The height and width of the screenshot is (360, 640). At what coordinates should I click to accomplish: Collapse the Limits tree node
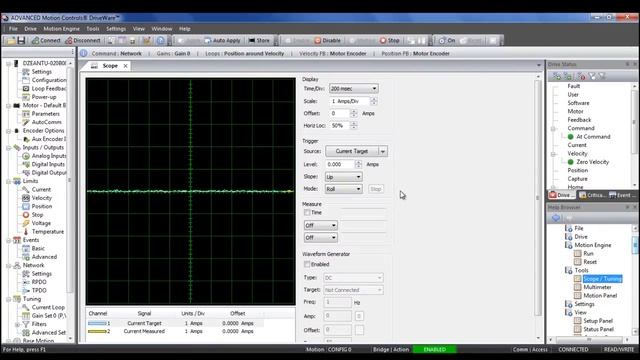coord(9,181)
